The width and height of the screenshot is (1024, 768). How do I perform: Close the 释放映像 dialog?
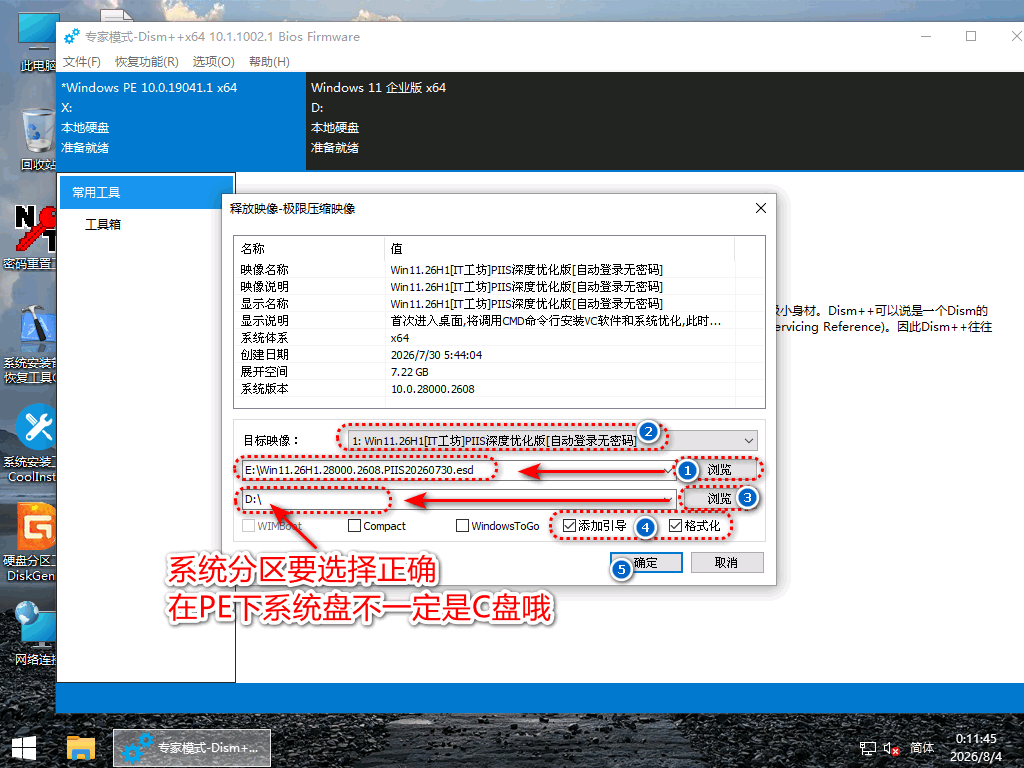click(761, 208)
